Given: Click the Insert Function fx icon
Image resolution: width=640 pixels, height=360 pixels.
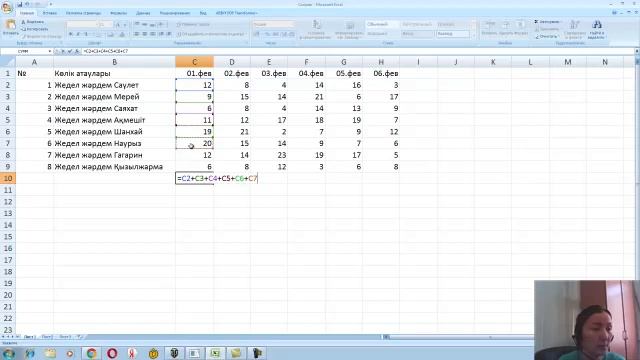Looking at the screenshot, I should coord(77,51).
